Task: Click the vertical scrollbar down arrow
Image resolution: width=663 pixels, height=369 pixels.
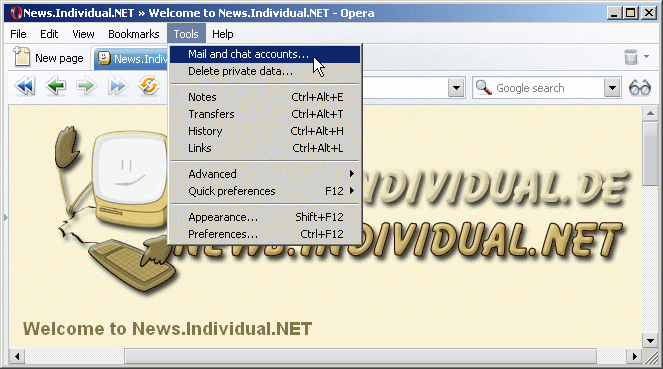Action: pos(650,340)
